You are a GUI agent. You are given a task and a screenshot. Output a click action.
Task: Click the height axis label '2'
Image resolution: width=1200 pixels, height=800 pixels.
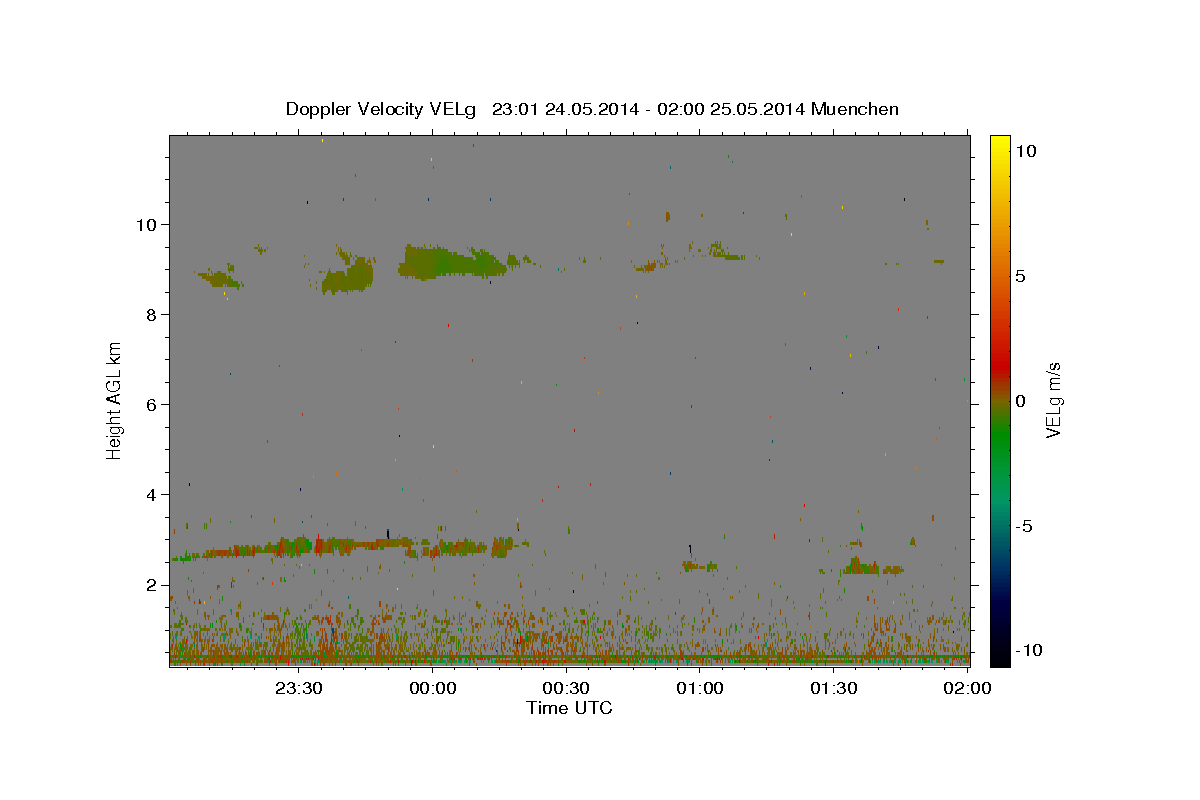pos(152,585)
